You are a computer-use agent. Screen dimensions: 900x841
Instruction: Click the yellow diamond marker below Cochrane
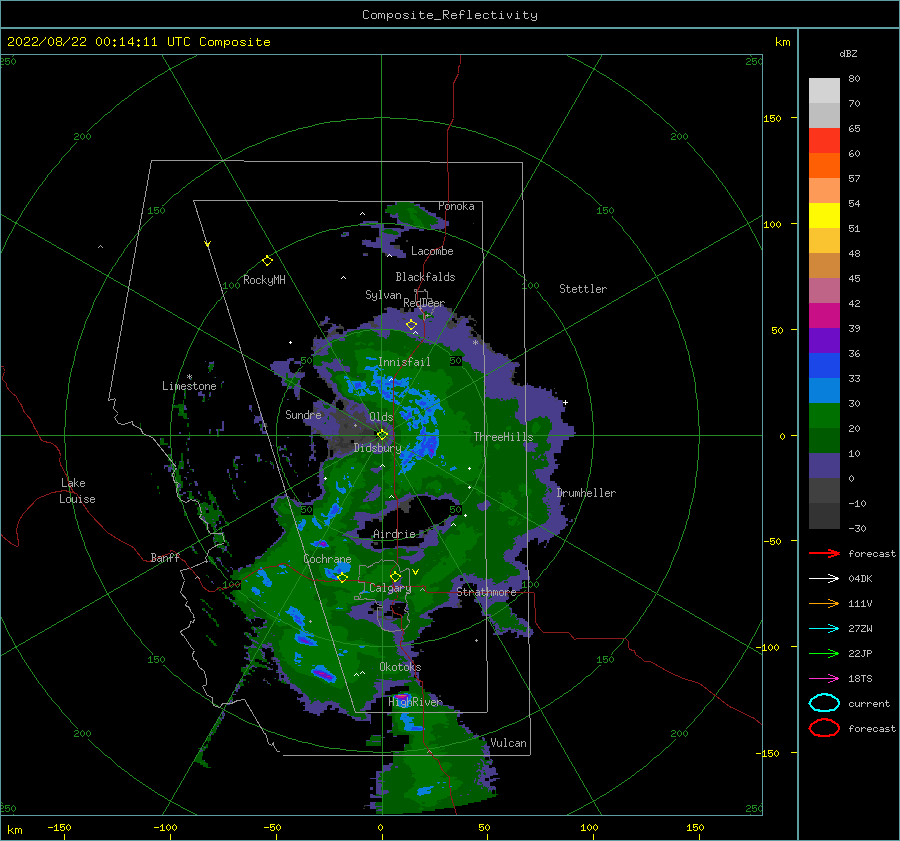(342, 578)
